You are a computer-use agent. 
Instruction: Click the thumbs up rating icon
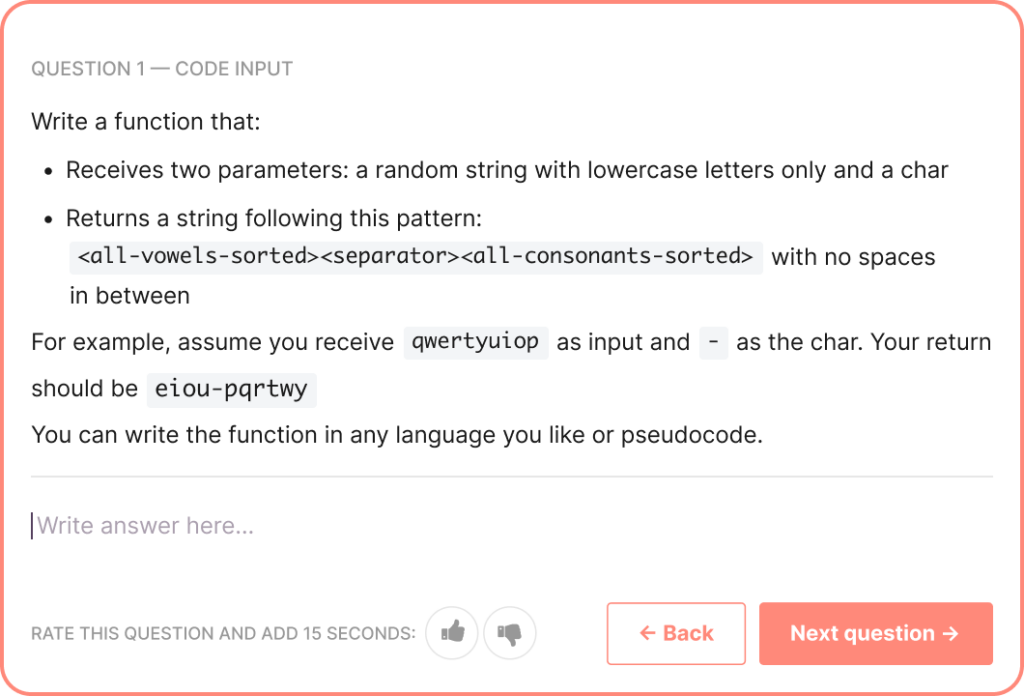[452, 633]
